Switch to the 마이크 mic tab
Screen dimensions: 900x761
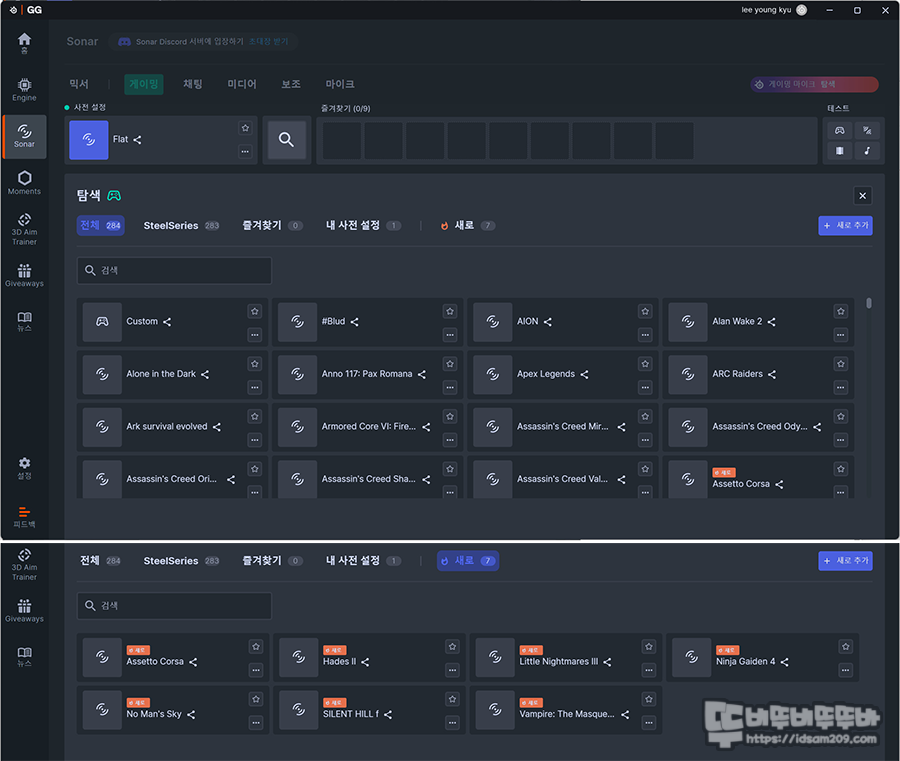point(340,84)
